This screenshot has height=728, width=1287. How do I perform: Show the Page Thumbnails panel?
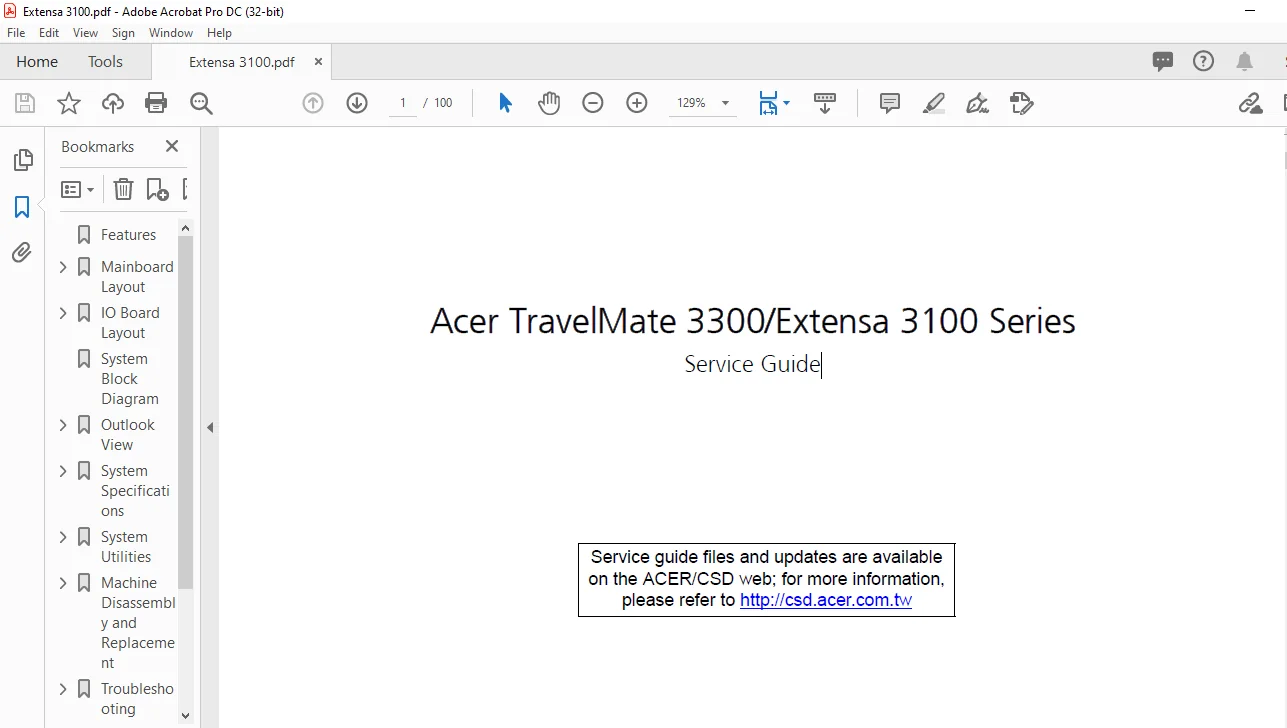coord(22,160)
